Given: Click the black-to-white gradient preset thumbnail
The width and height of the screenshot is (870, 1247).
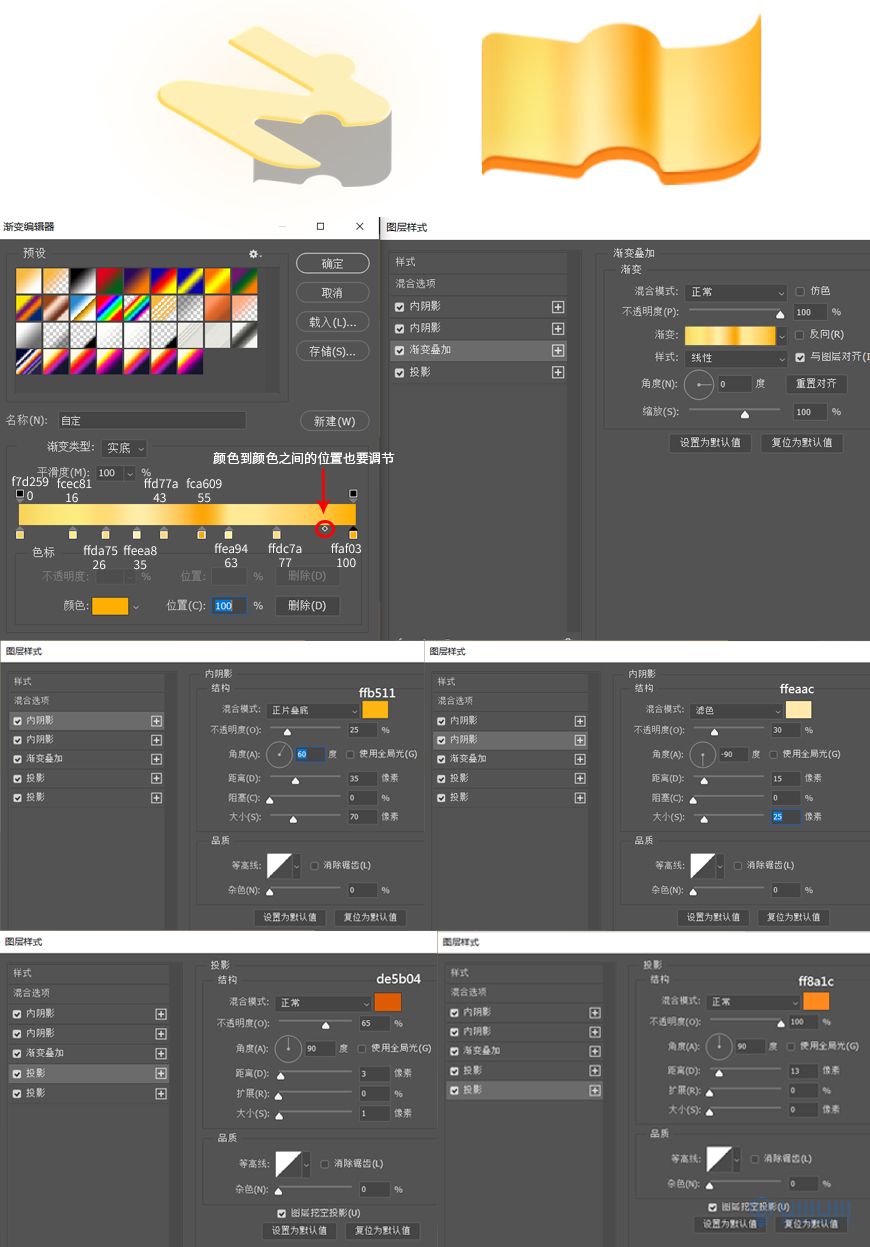Looking at the screenshot, I should (x=81, y=280).
